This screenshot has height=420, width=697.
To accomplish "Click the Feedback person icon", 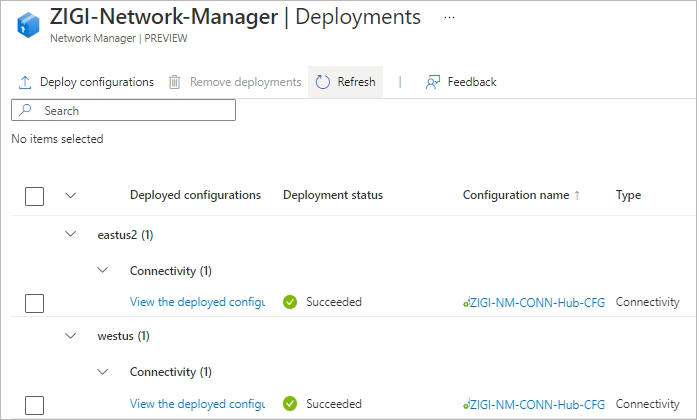I will pyautogui.click(x=433, y=82).
